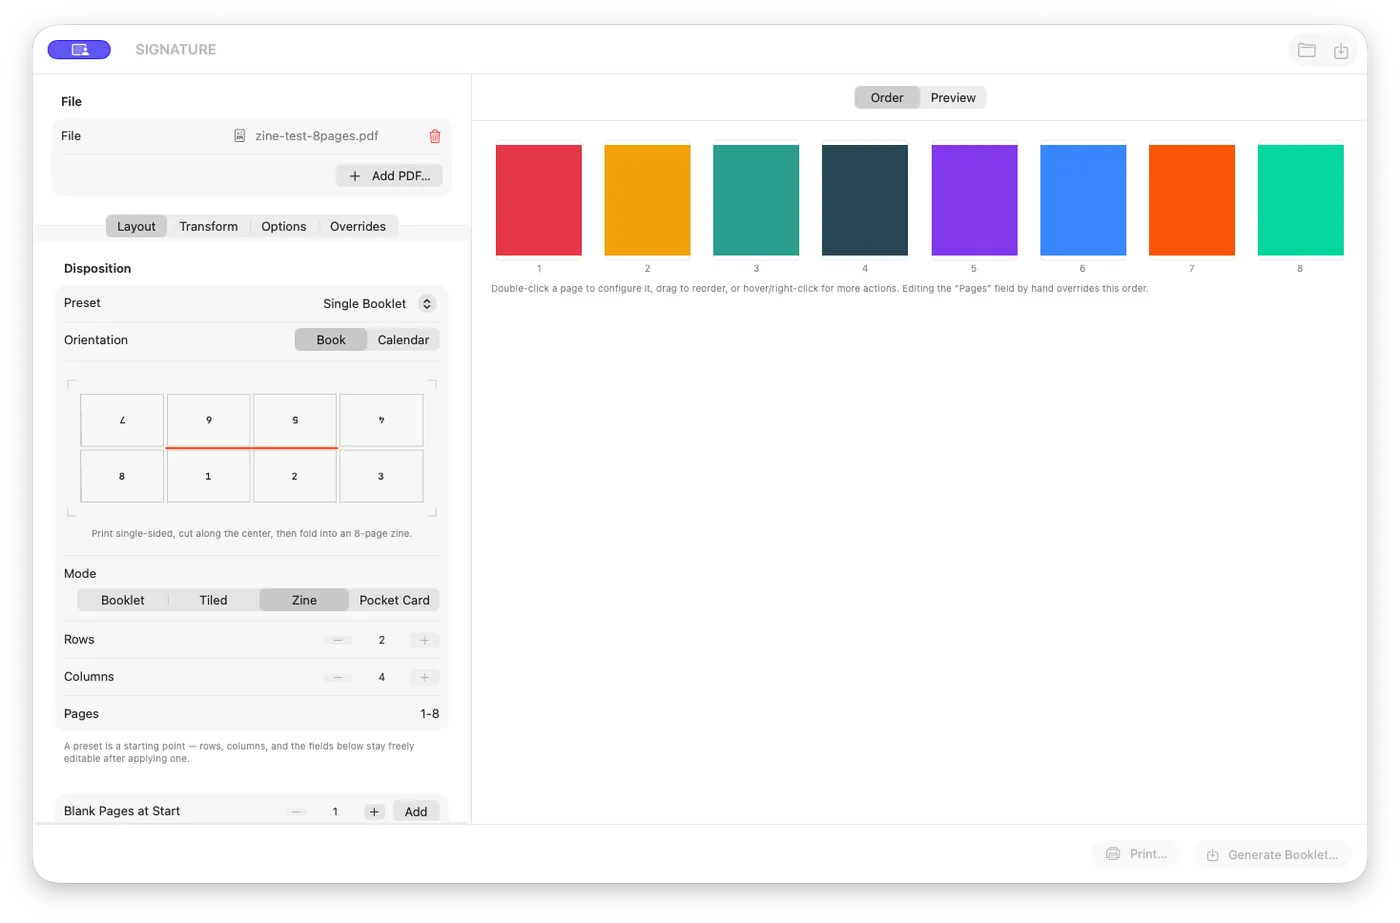Click the purple Signature app icon
Screen dimensions: 1400x923
pyautogui.click(x=79, y=49)
